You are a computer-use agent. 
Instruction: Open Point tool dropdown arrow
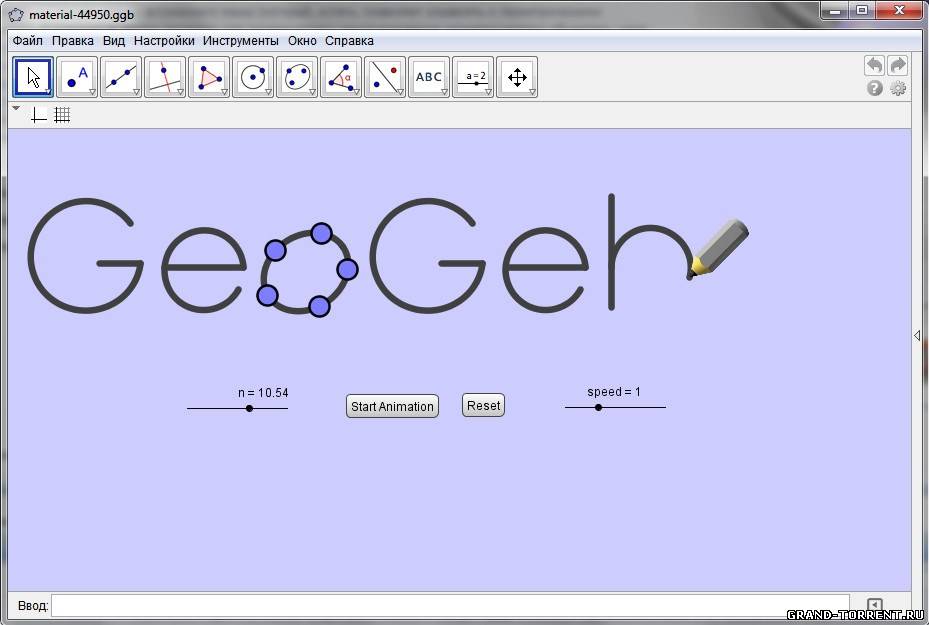(92, 92)
